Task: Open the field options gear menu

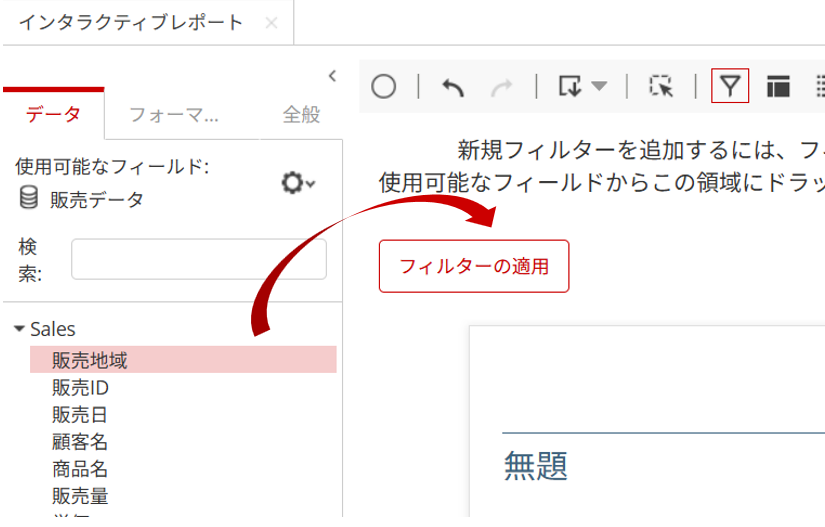Action: click(x=298, y=183)
